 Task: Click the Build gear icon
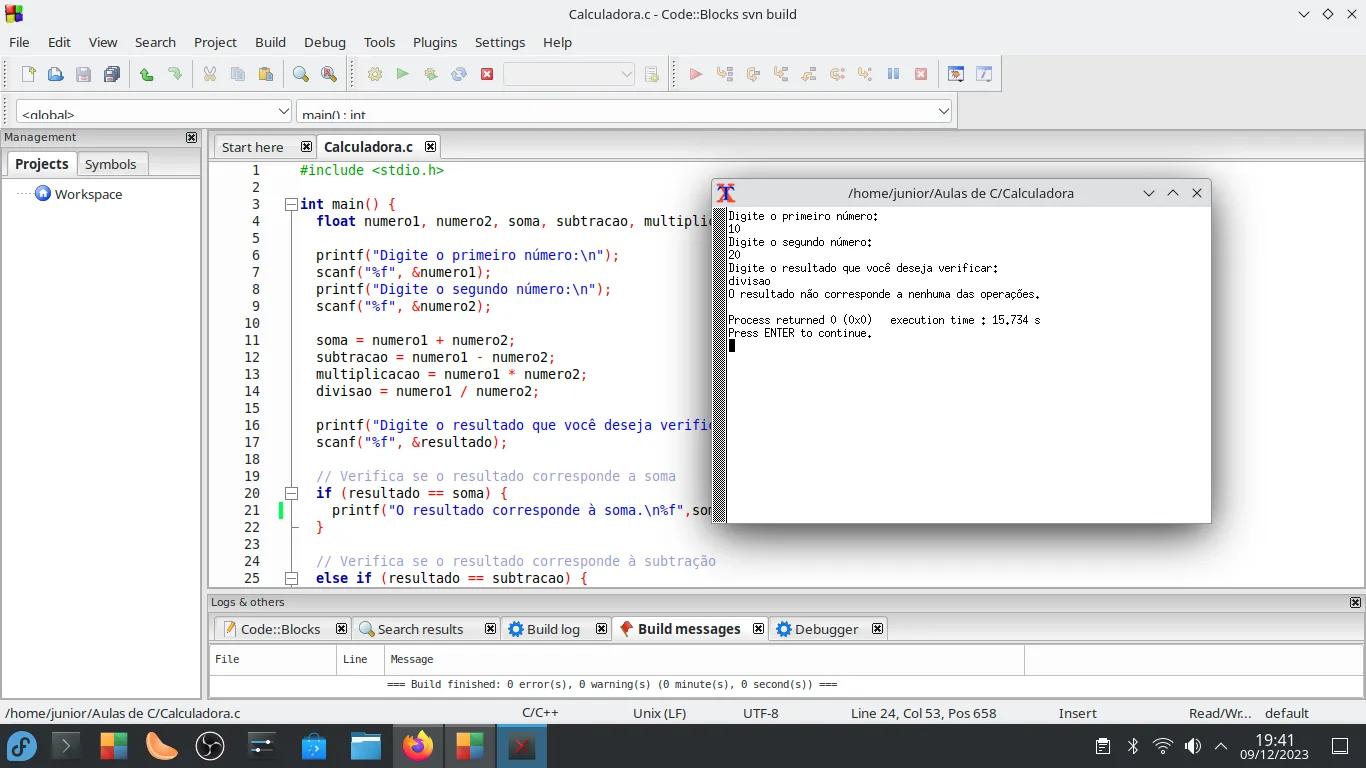click(375, 74)
